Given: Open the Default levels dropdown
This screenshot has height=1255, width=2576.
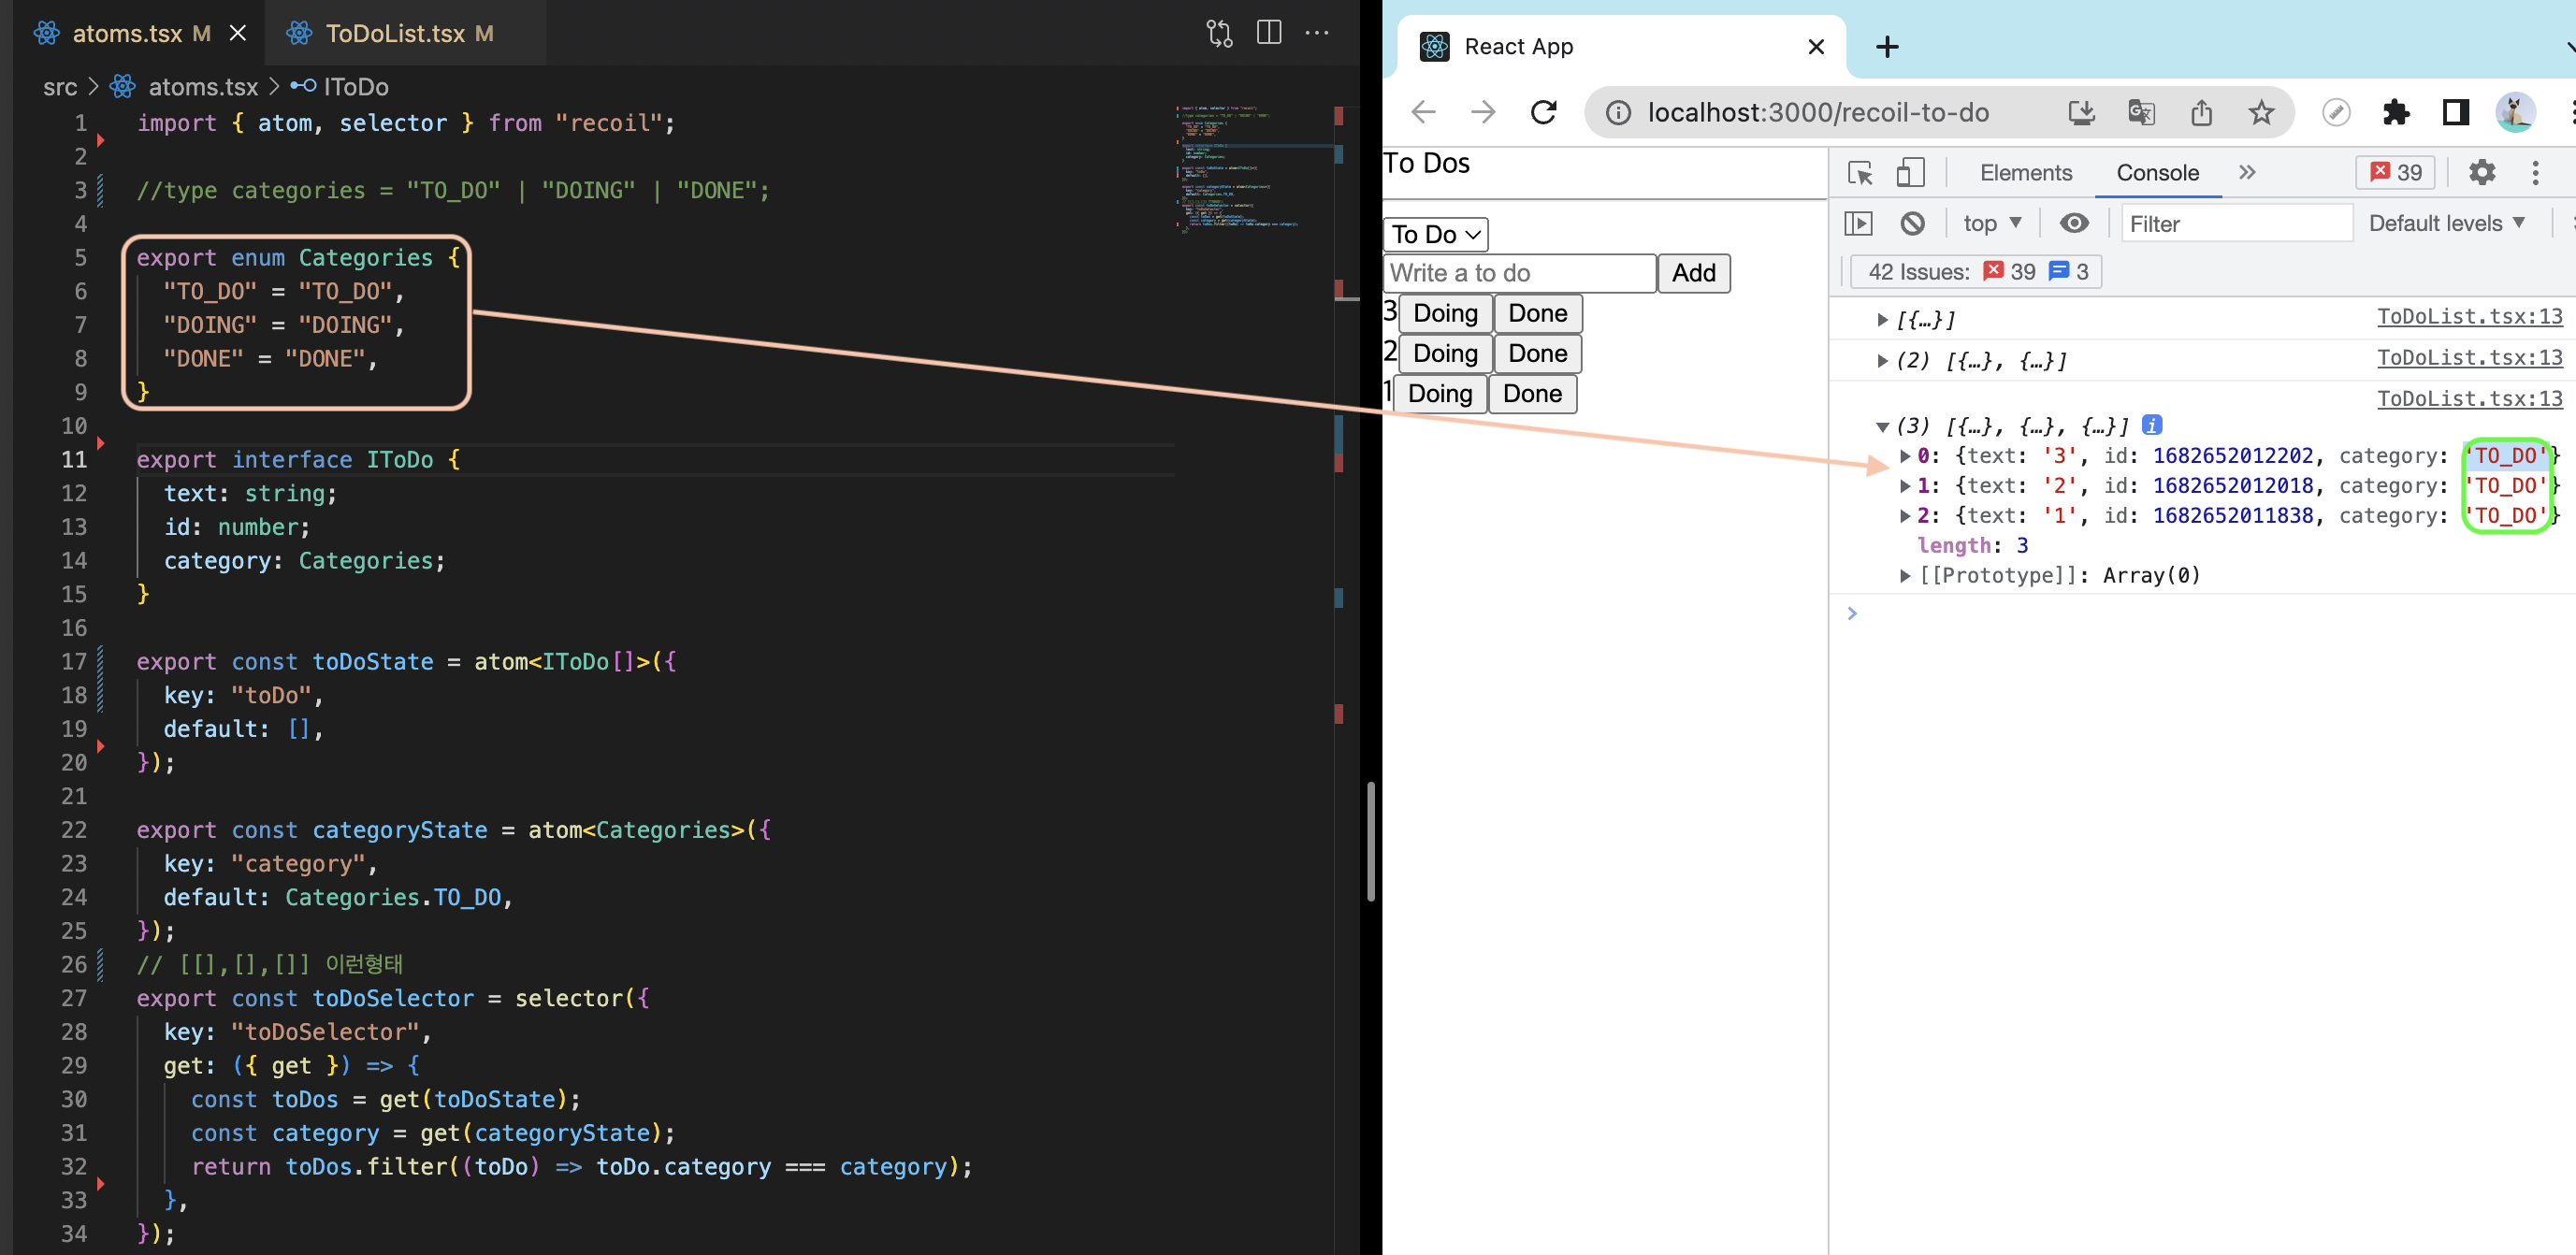Looking at the screenshot, I should point(2446,223).
